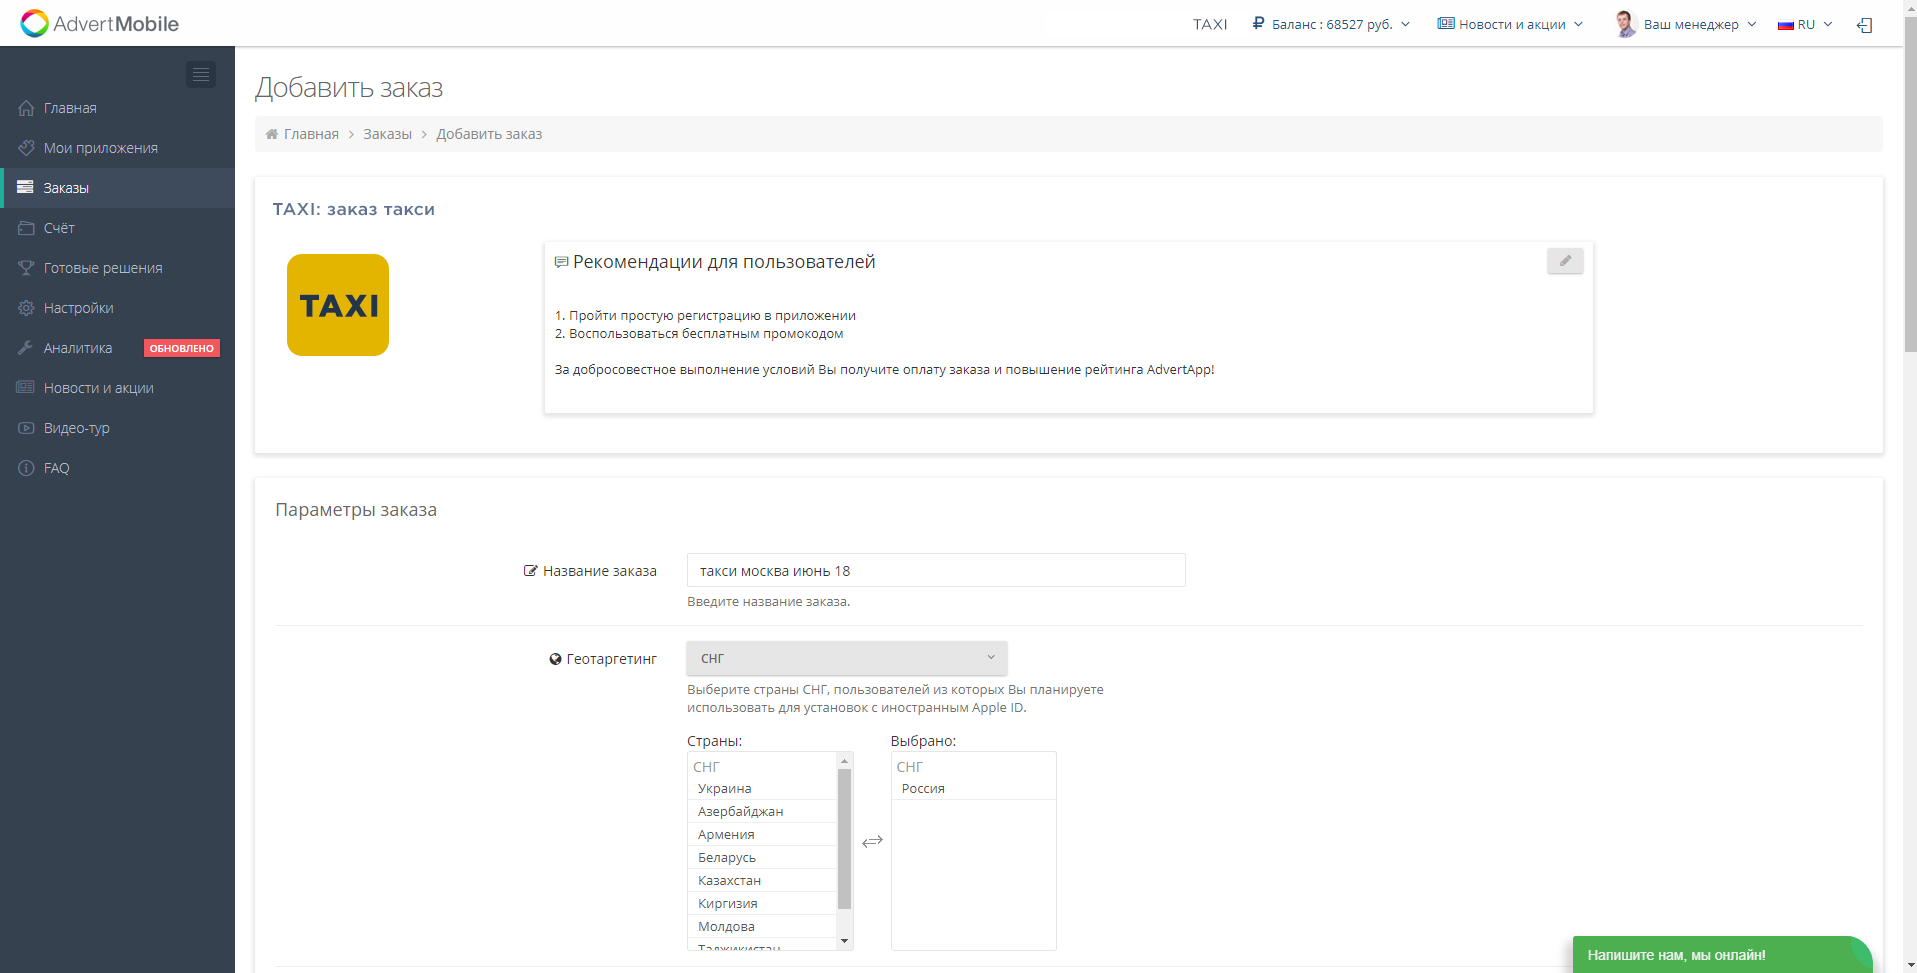Screen dimensions: 1917x973
Task: Open Главная in the sidebar
Action: pyautogui.click(x=70, y=108)
